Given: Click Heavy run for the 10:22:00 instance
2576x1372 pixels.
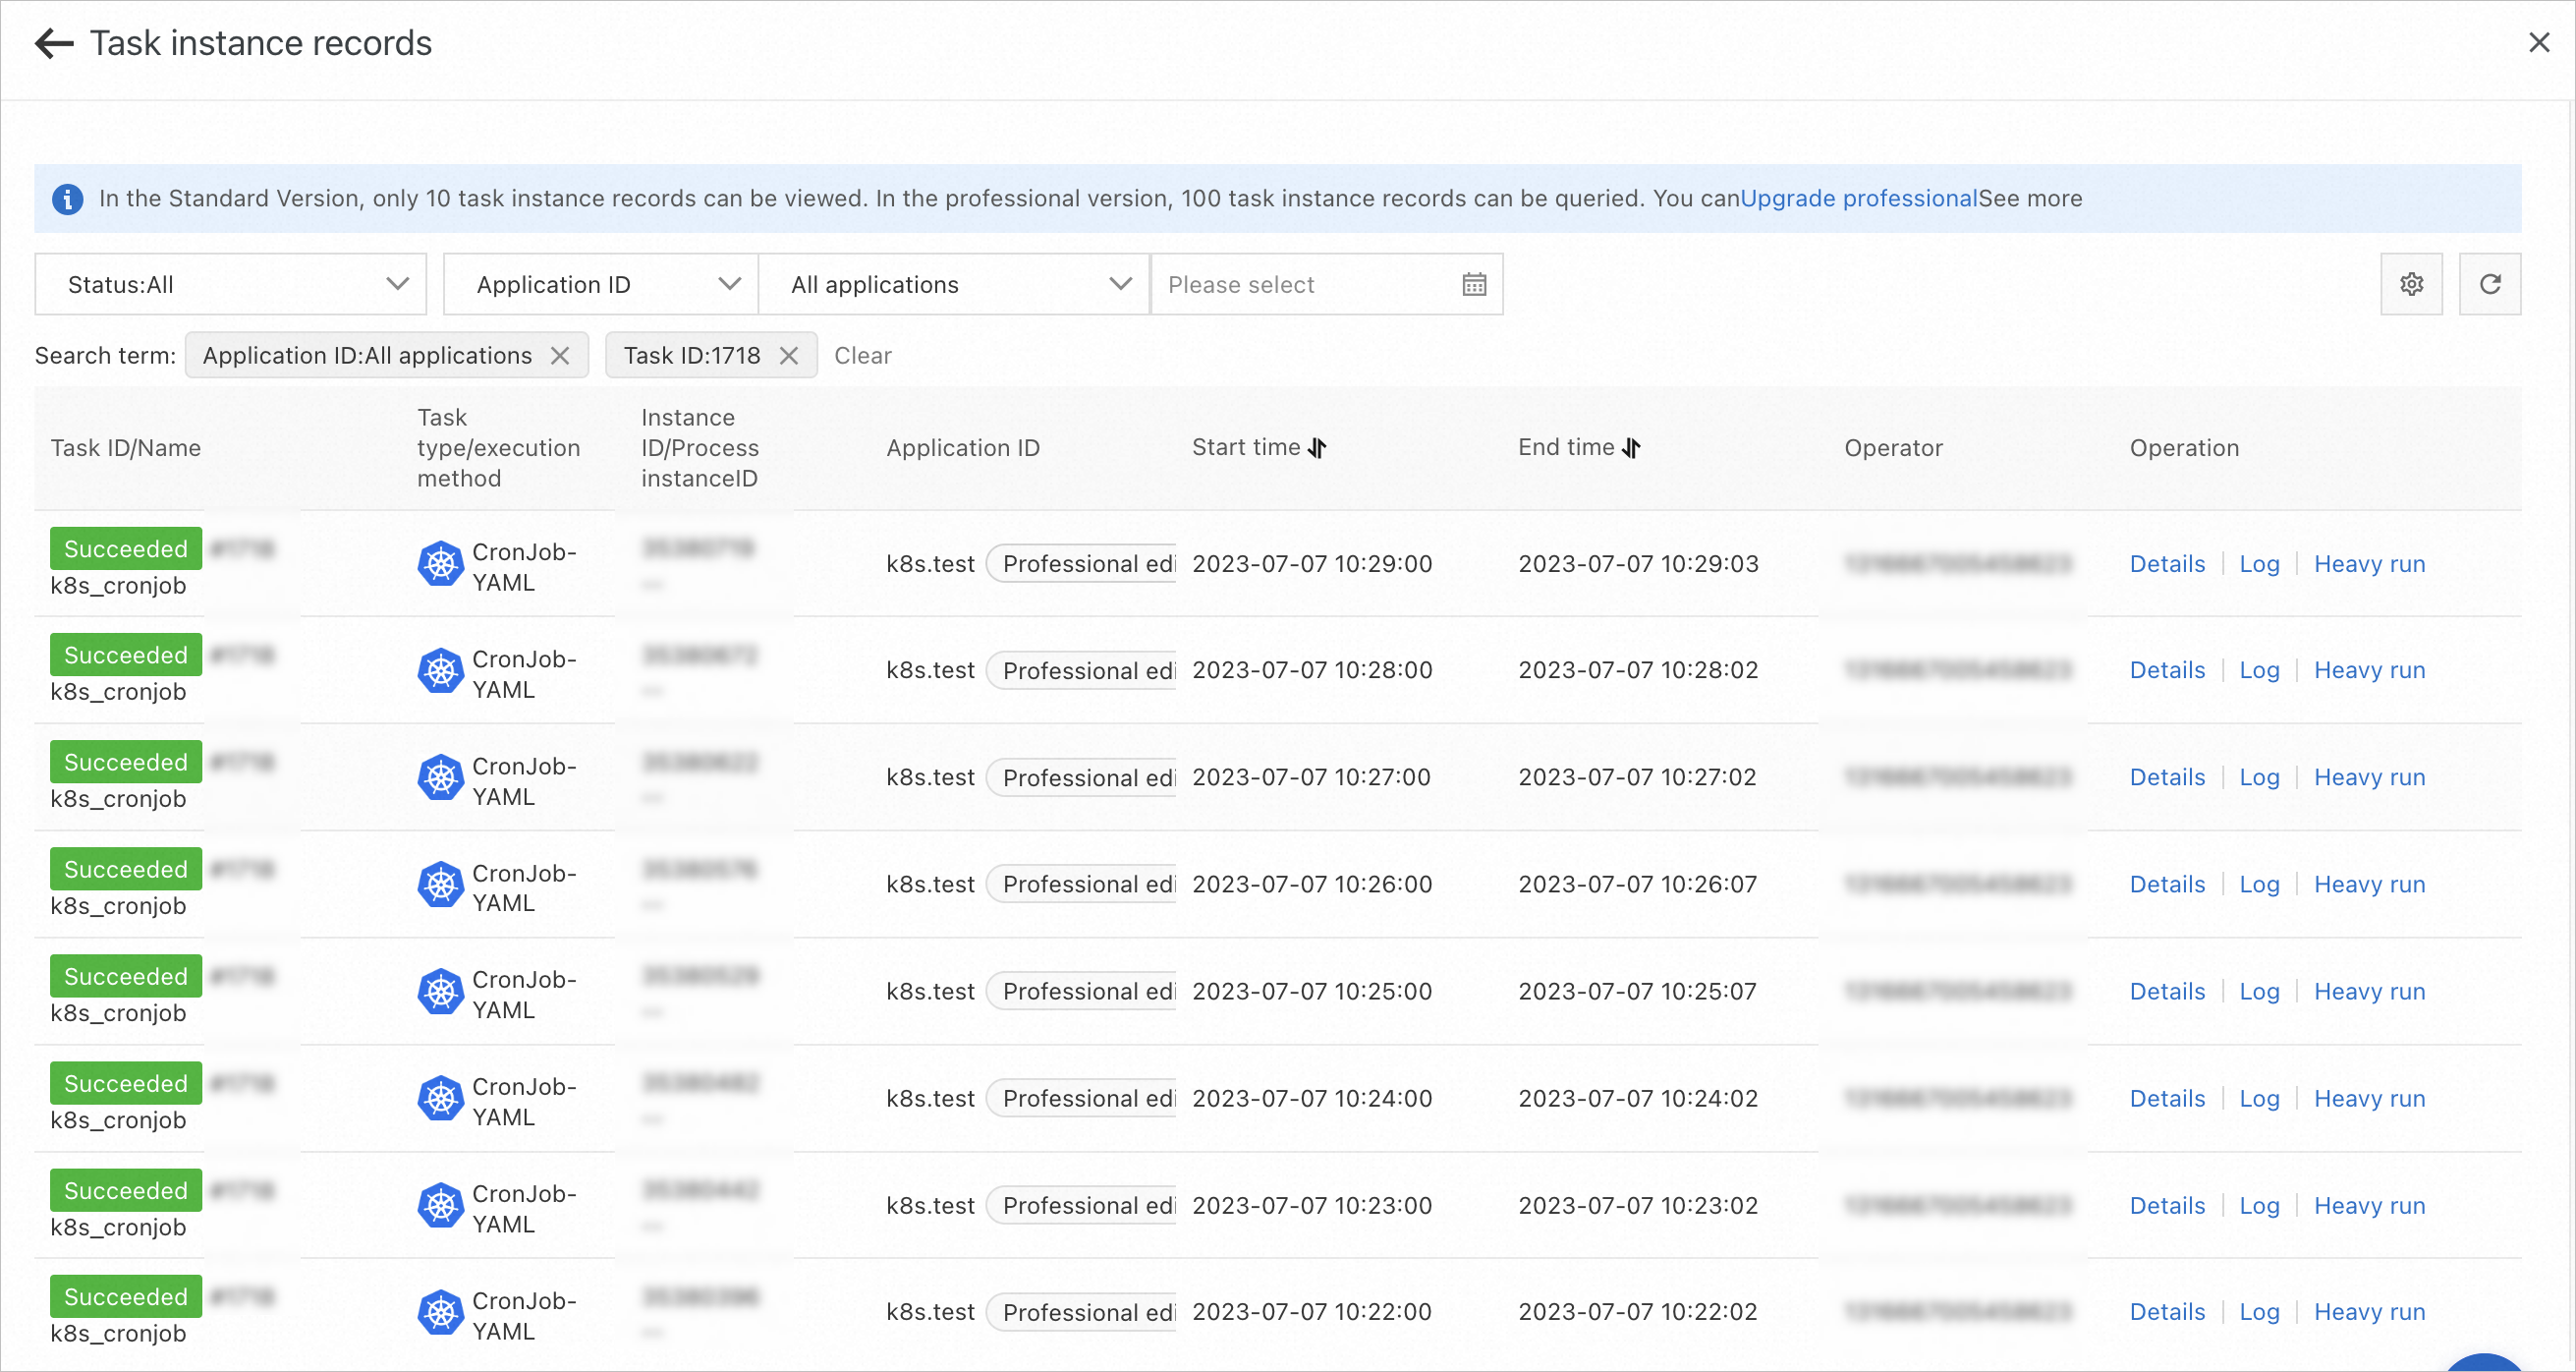Looking at the screenshot, I should tap(2369, 1311).
